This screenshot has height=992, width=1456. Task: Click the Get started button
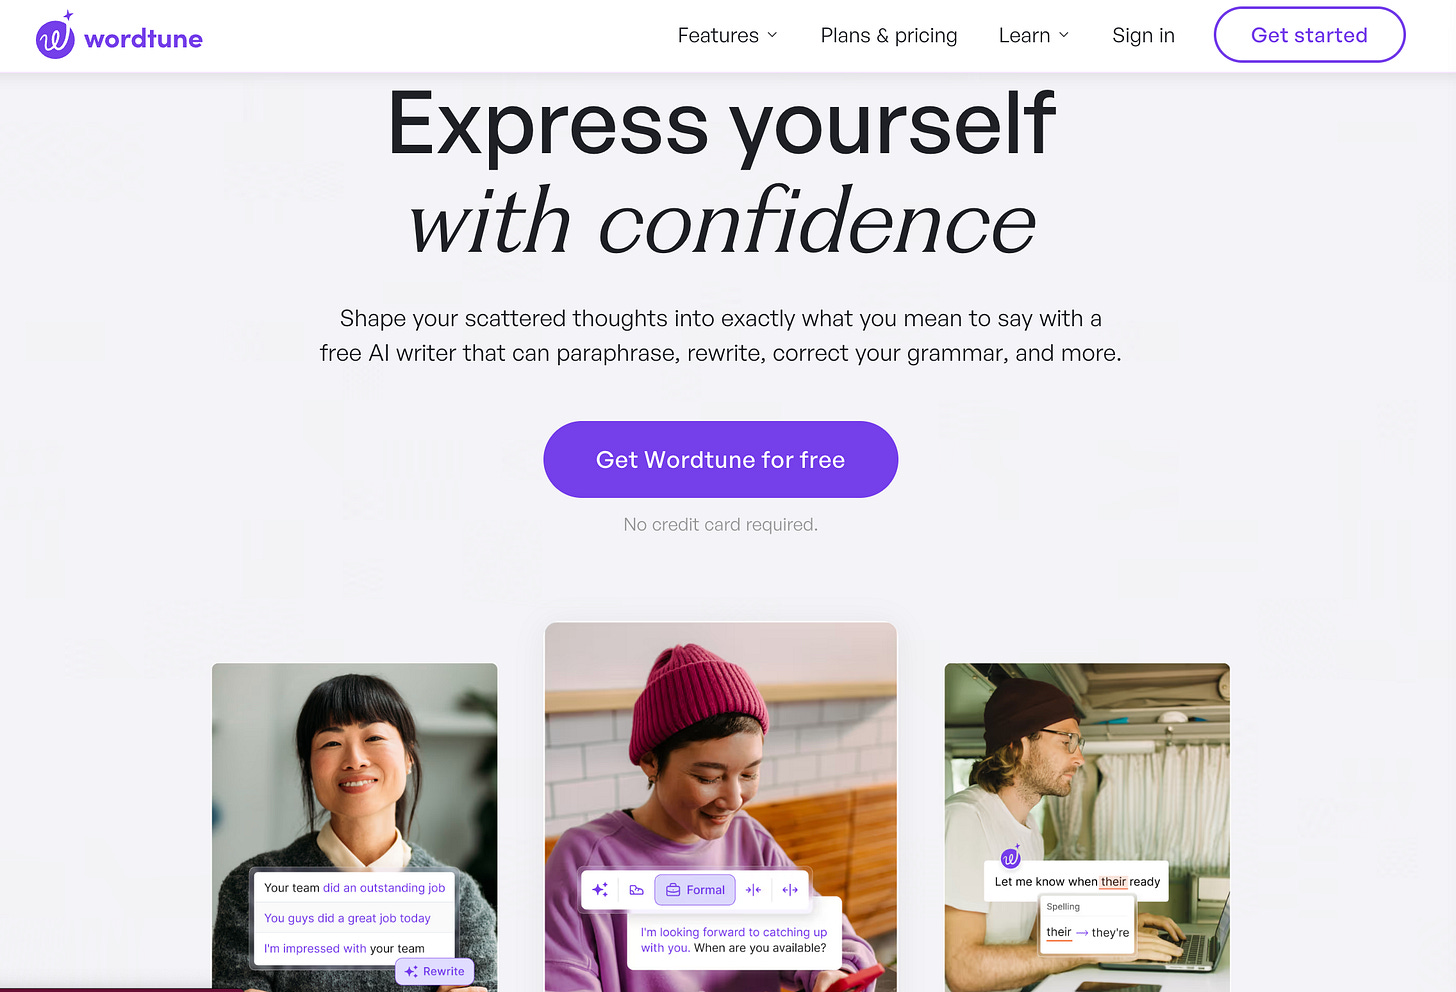1309,35
